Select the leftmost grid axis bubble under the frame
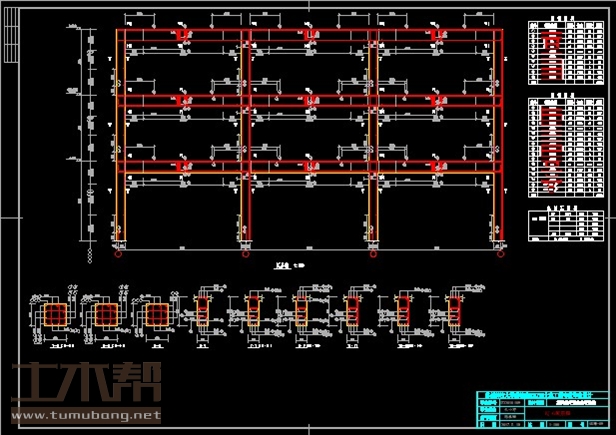616x435 pixels. coord(119,254)
